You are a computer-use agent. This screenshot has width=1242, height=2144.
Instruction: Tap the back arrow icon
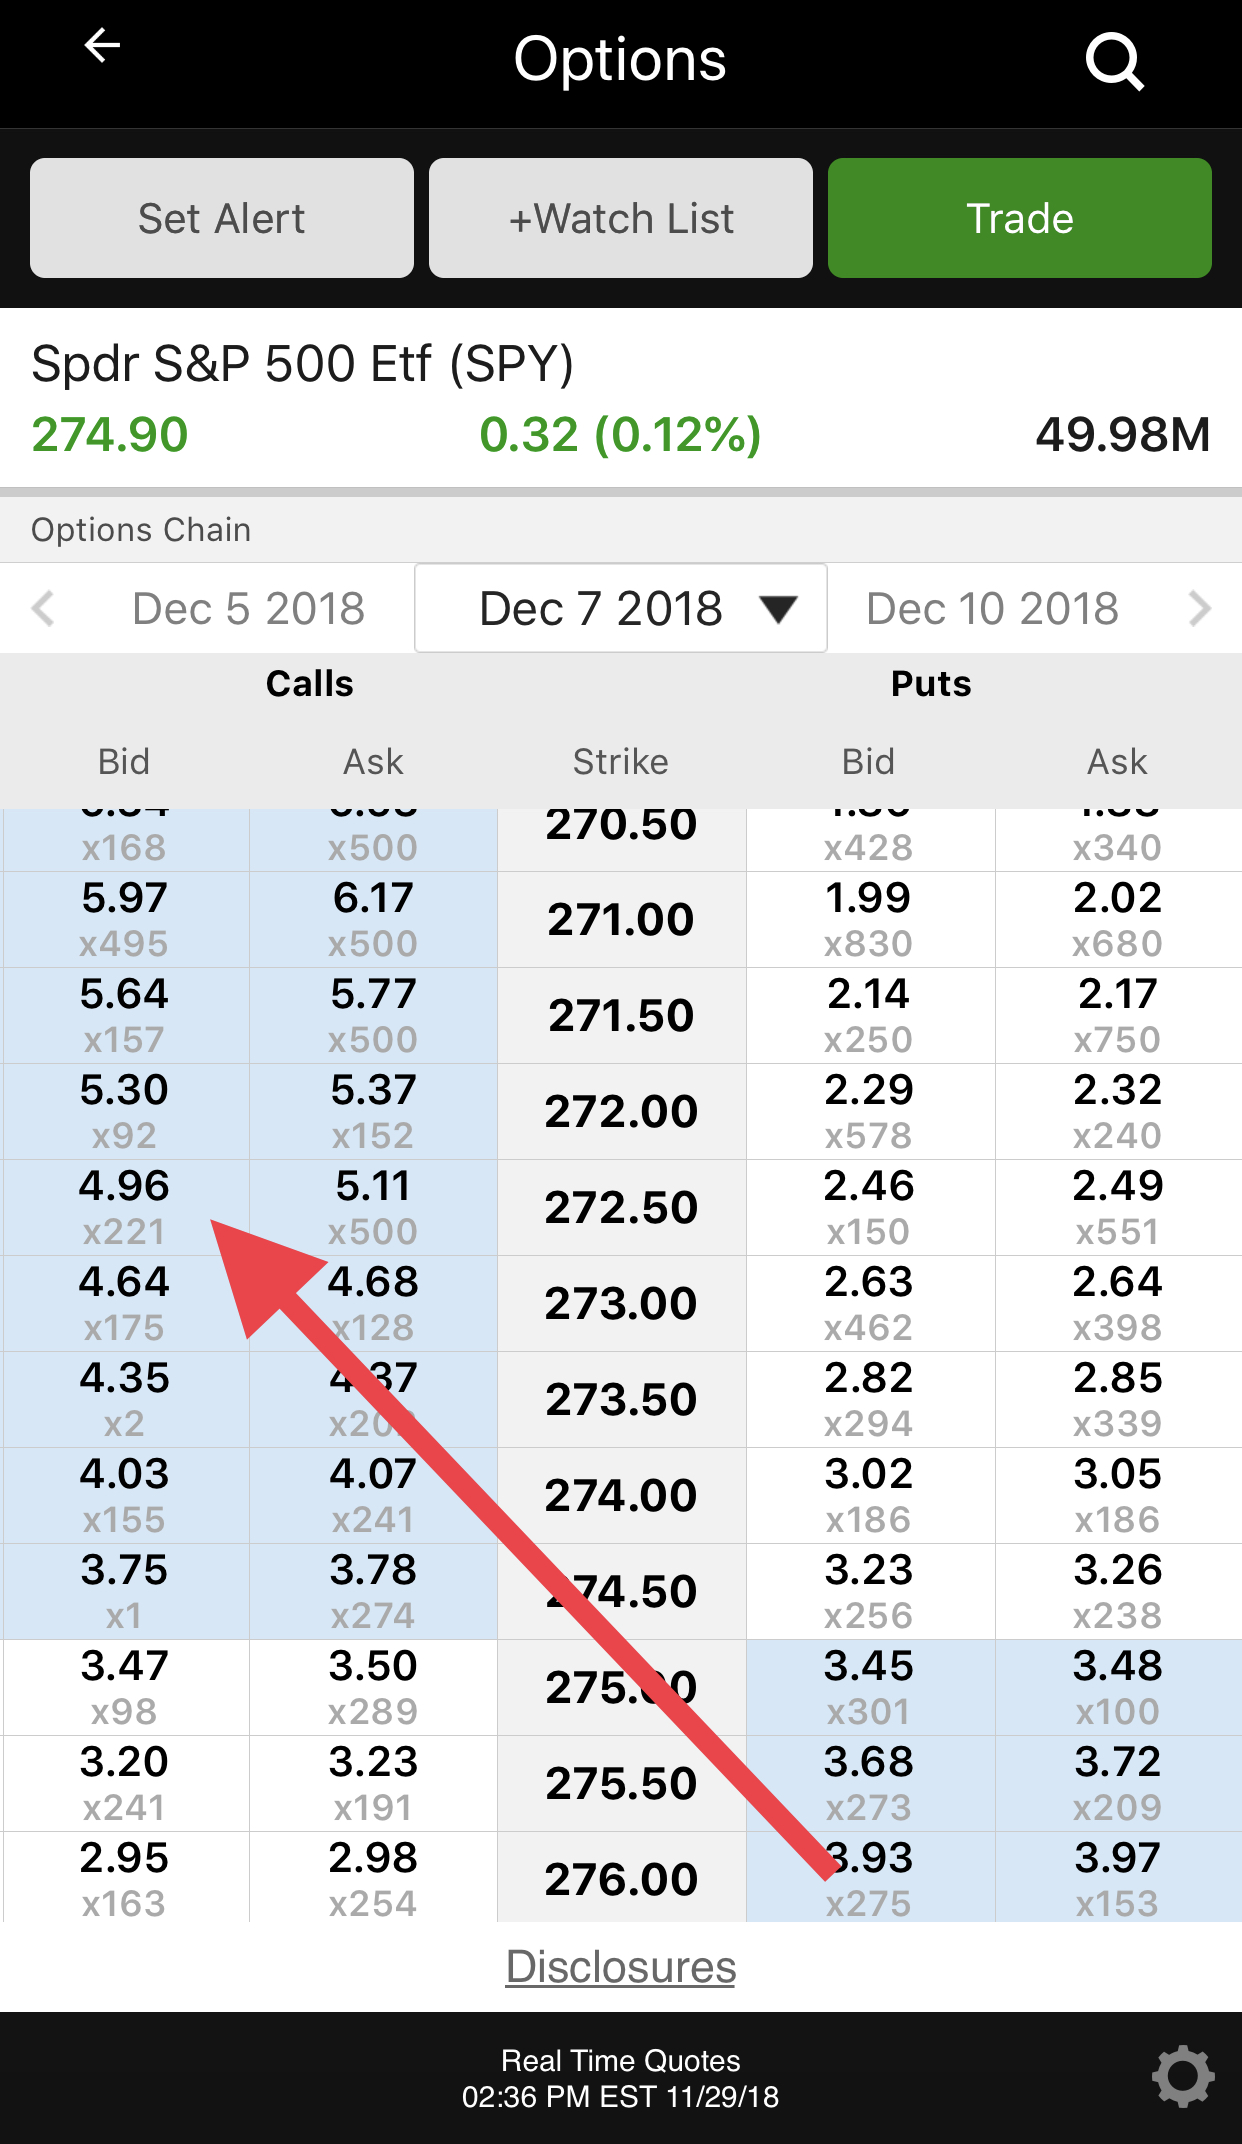(102, 46)
